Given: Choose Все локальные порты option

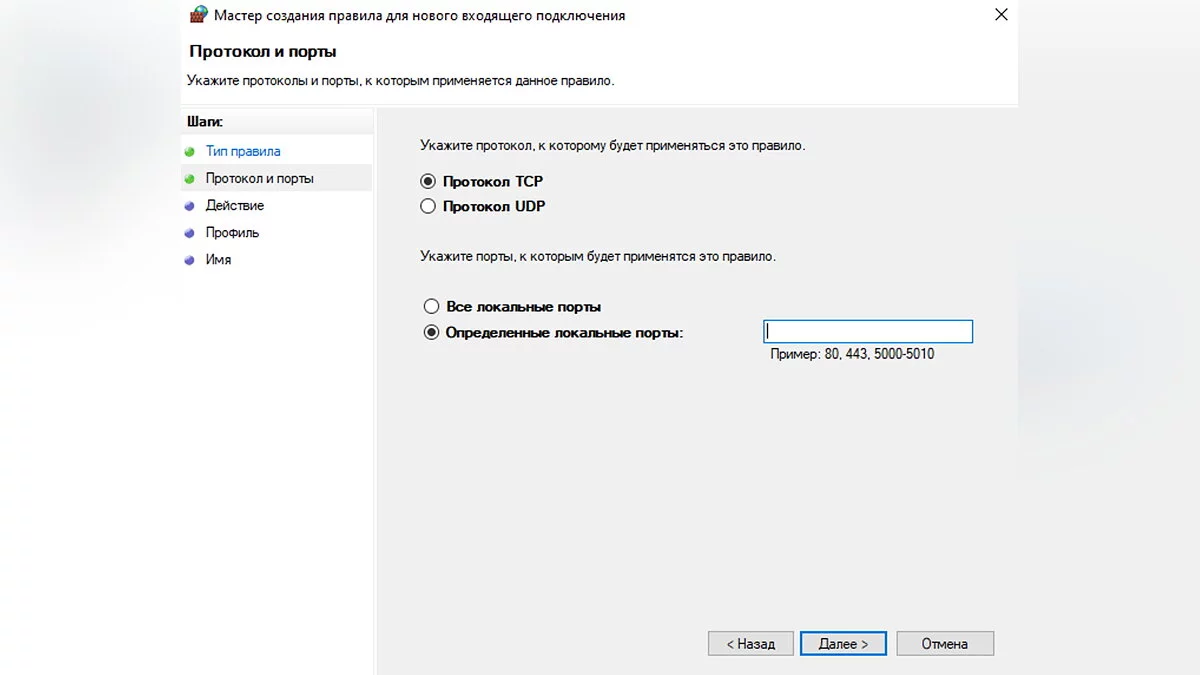Looking at the screenshot, I should pyautogui.click(x=431, y=307).
